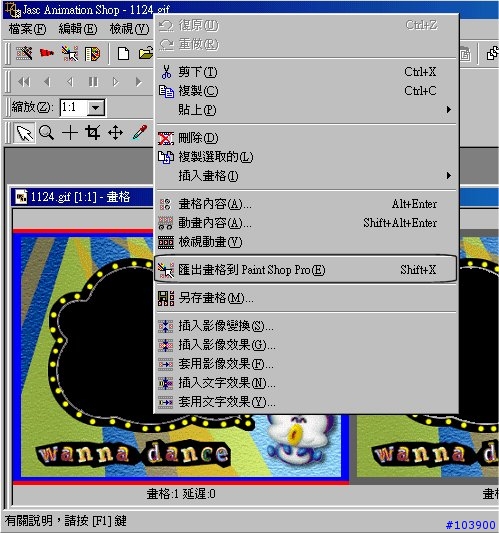Click the Banner Wizard red flag icon

(47, 53)
